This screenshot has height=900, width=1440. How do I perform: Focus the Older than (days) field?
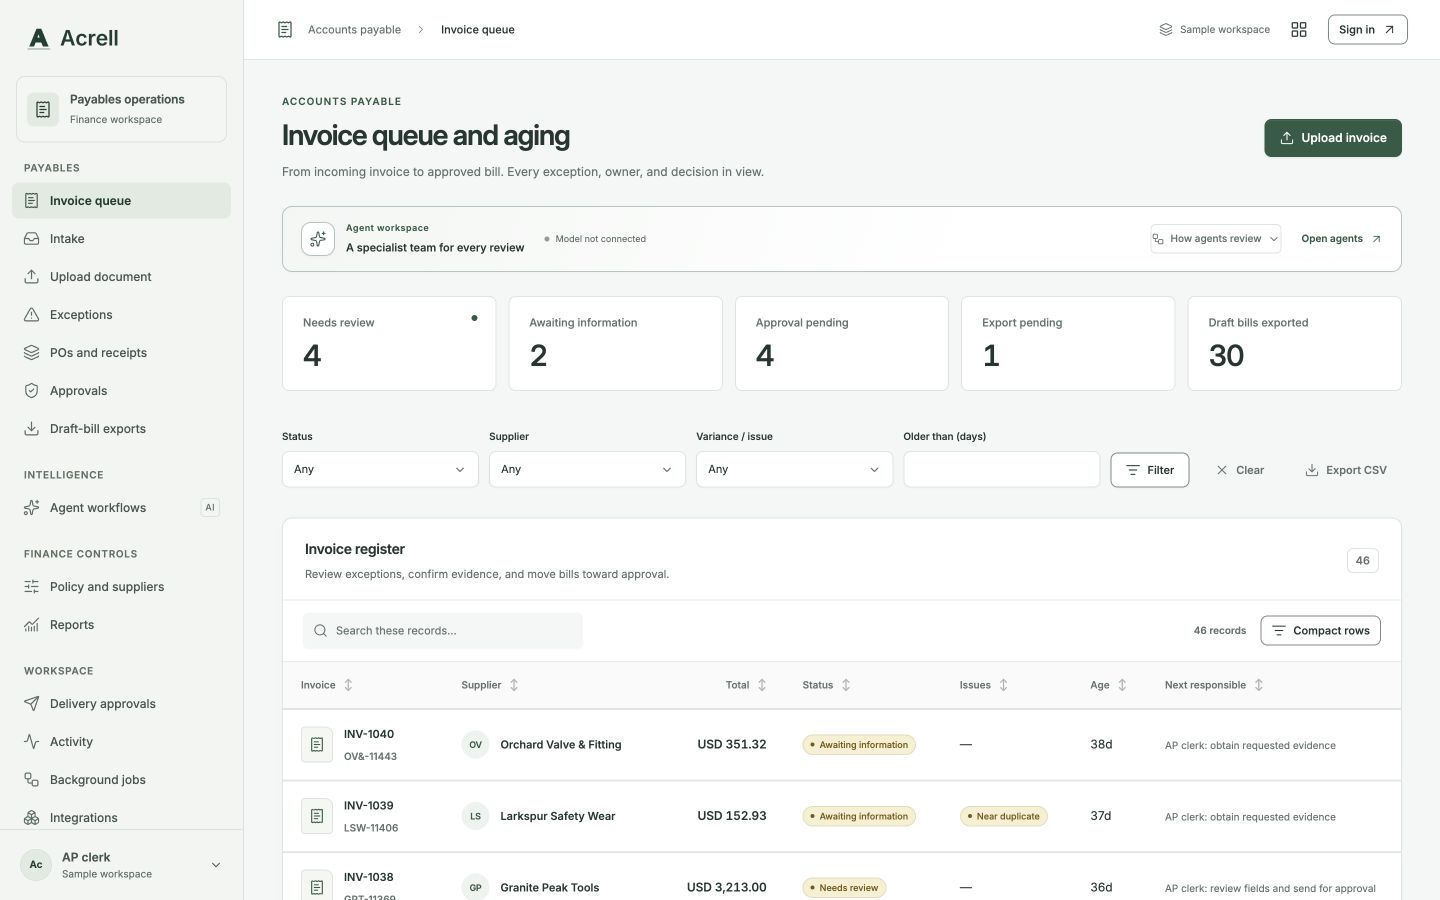pyautogui.click(x=1001, y=469)
